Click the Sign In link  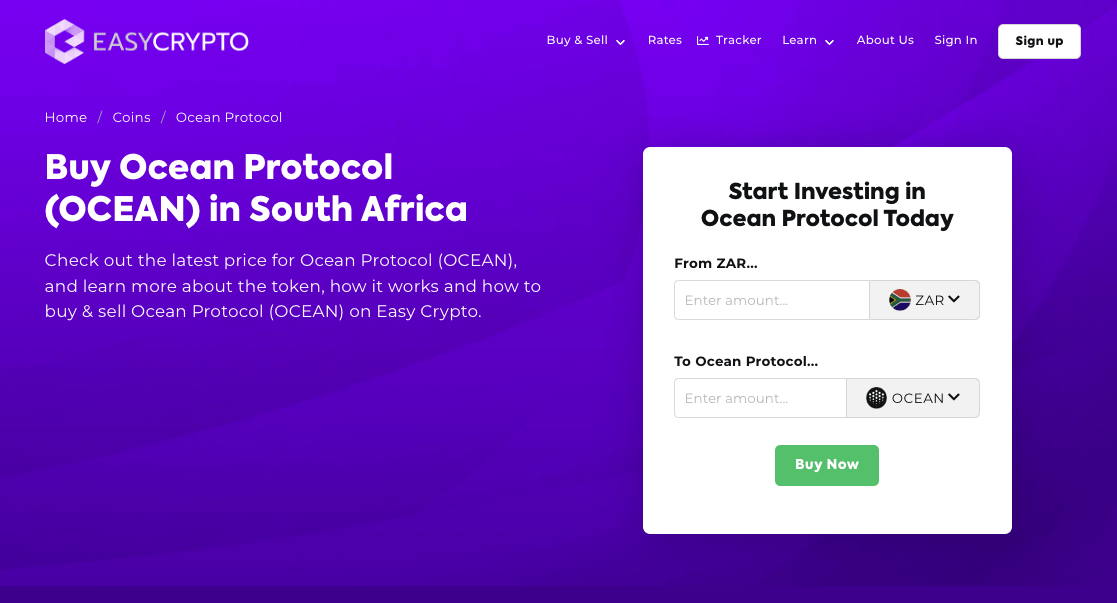pos(955,40)
